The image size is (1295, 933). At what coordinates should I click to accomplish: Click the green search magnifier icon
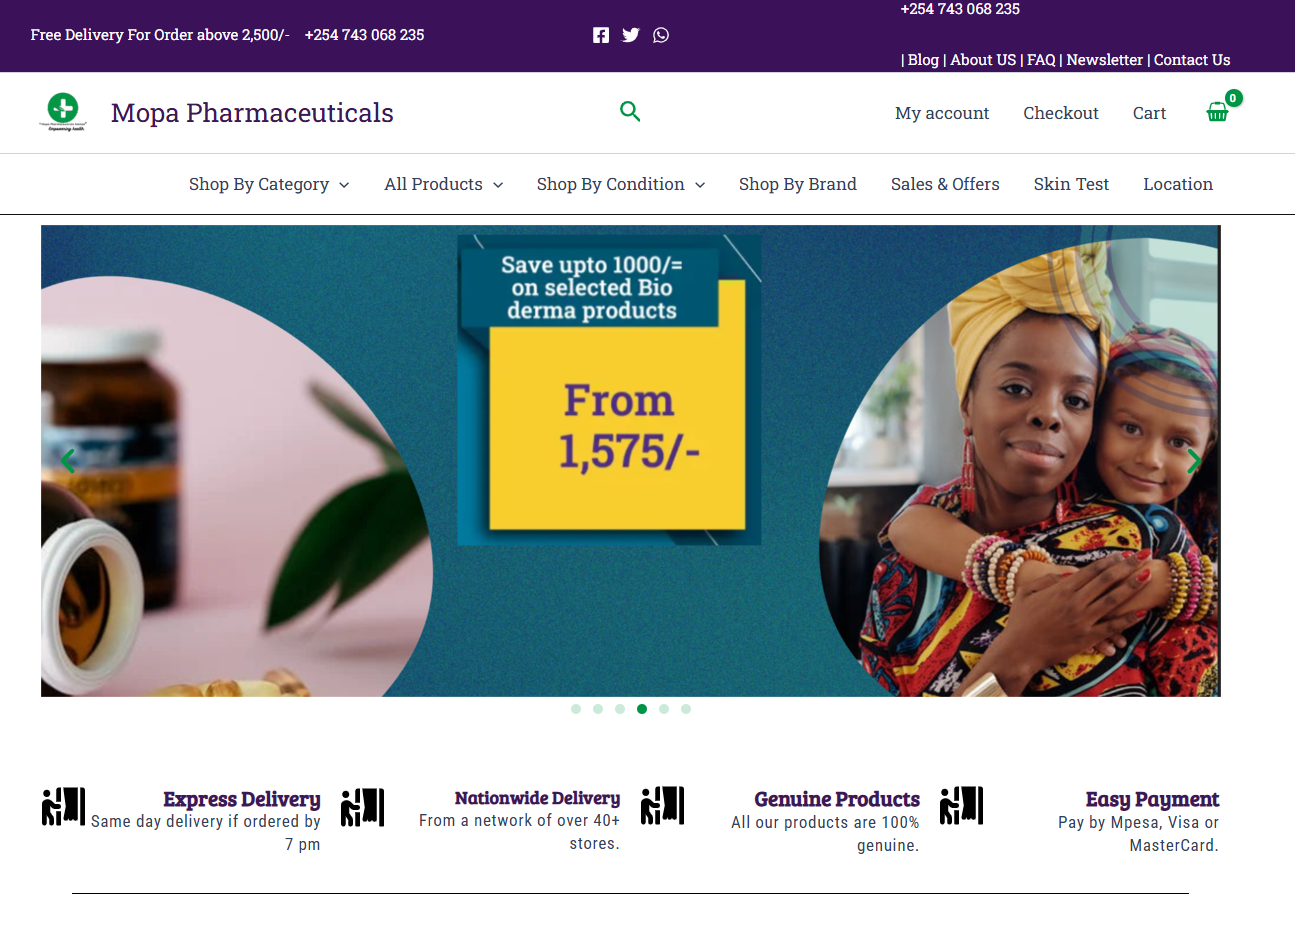tap(630, 111)
